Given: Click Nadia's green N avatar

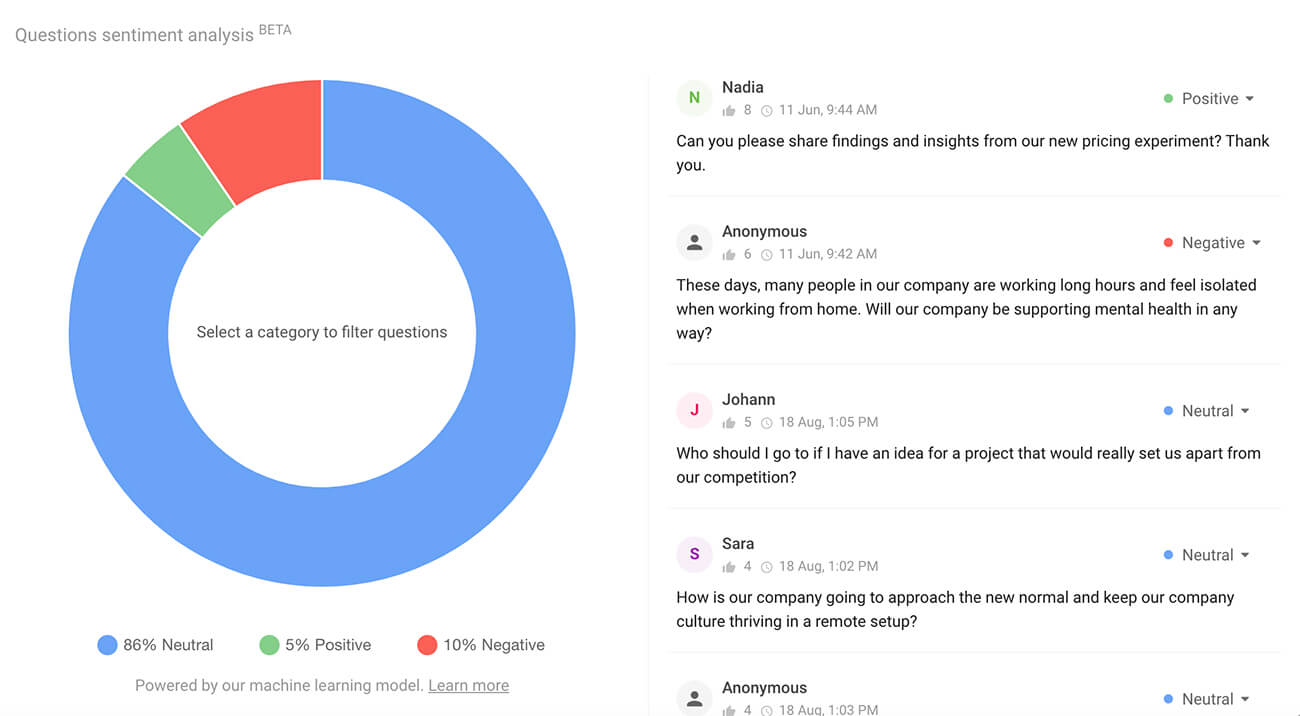Looking at the screenshot, I should point(694,98).
